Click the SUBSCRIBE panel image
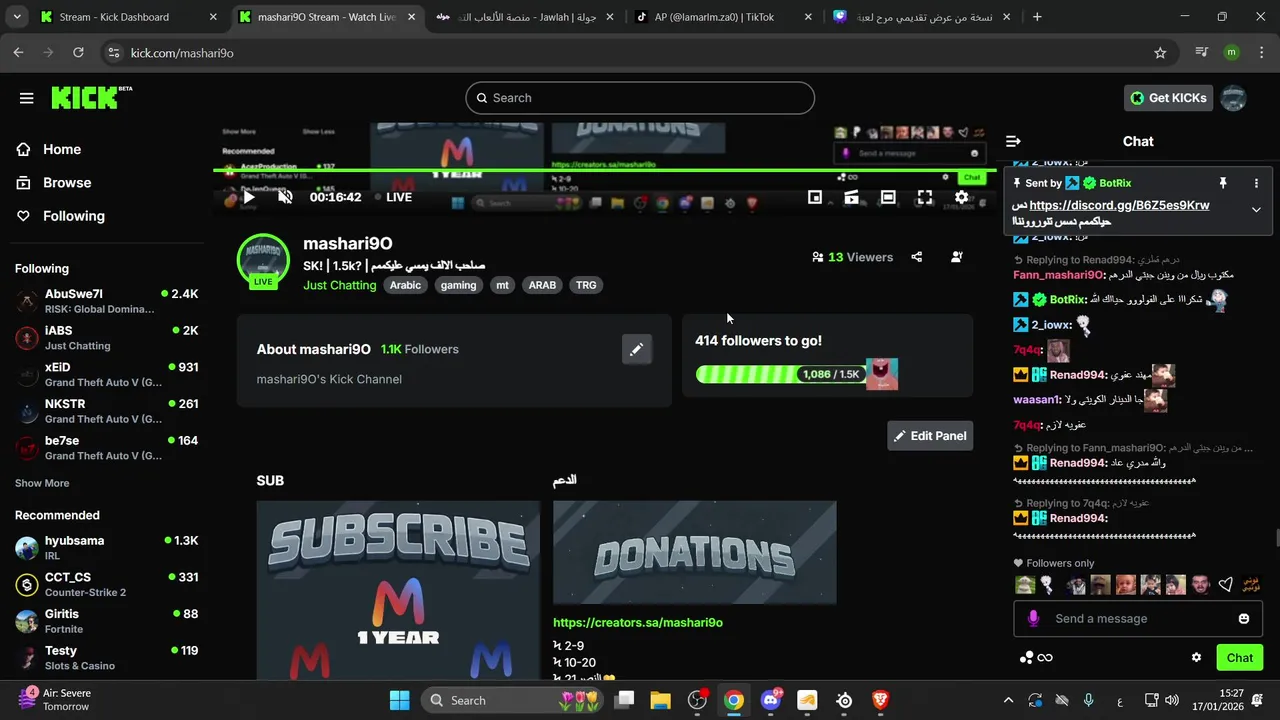 coord(398,590)
